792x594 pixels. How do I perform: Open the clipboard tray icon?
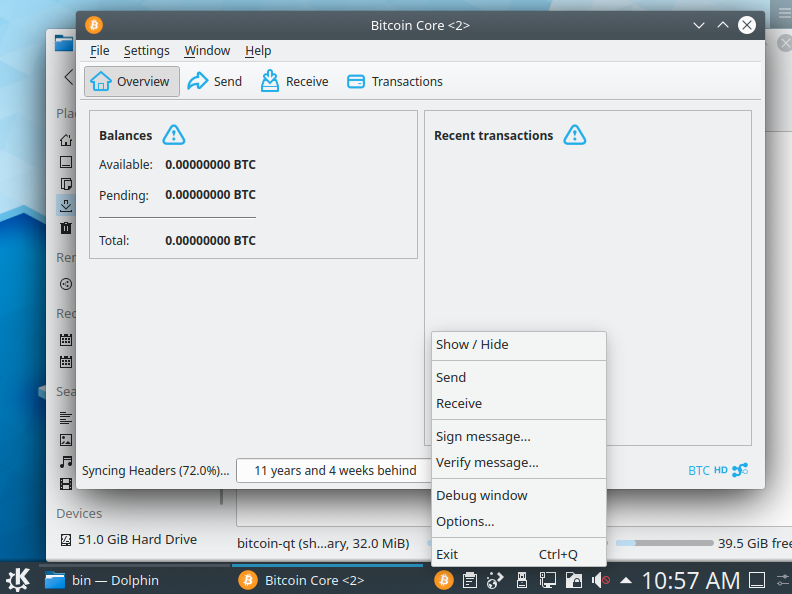coord(470,580)
